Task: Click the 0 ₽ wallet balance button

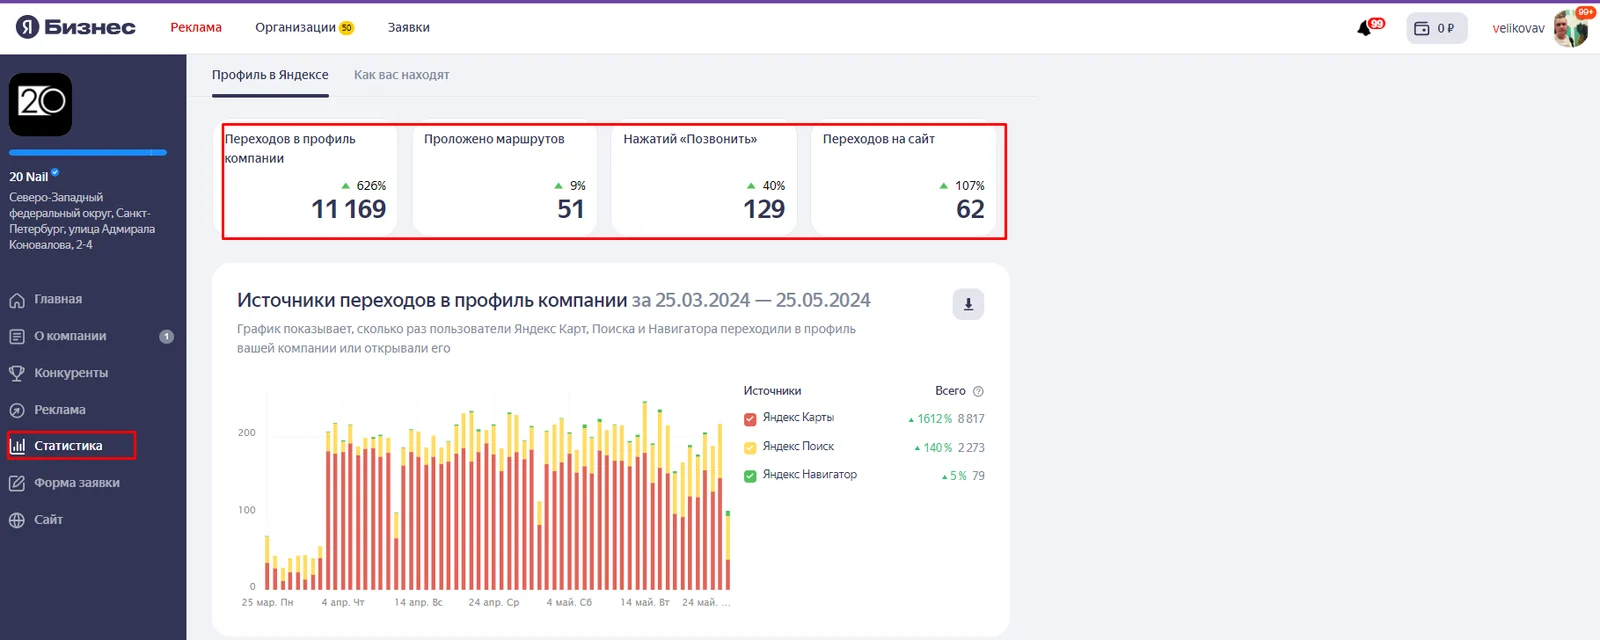Action: (x=1437, y=28)
